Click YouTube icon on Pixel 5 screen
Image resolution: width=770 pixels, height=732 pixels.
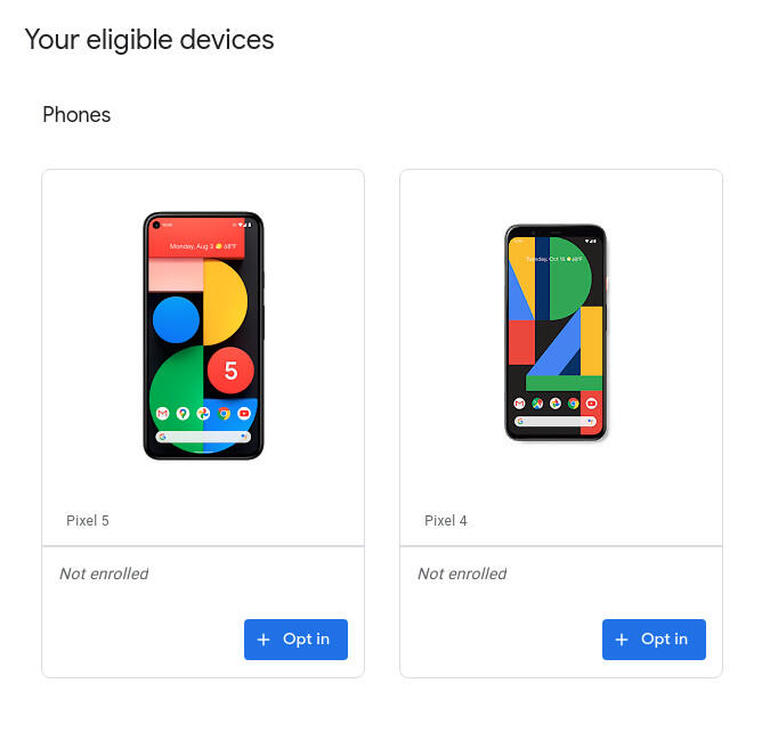(x=244, y=413)
